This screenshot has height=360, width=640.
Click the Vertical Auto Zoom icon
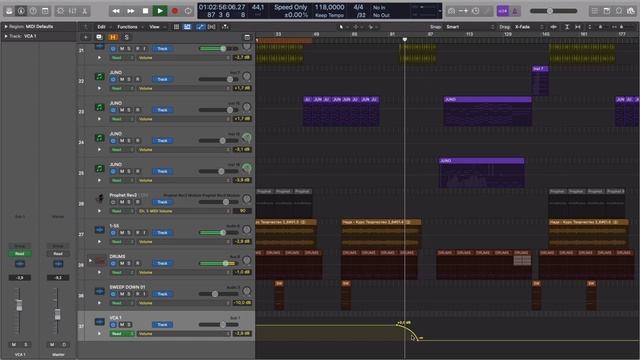567,27
